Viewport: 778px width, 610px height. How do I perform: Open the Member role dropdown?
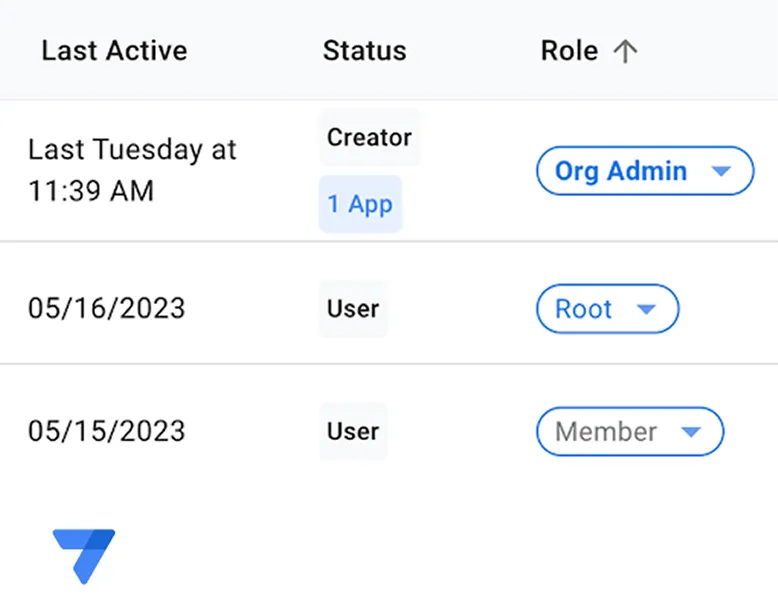(x=630, y=431)
